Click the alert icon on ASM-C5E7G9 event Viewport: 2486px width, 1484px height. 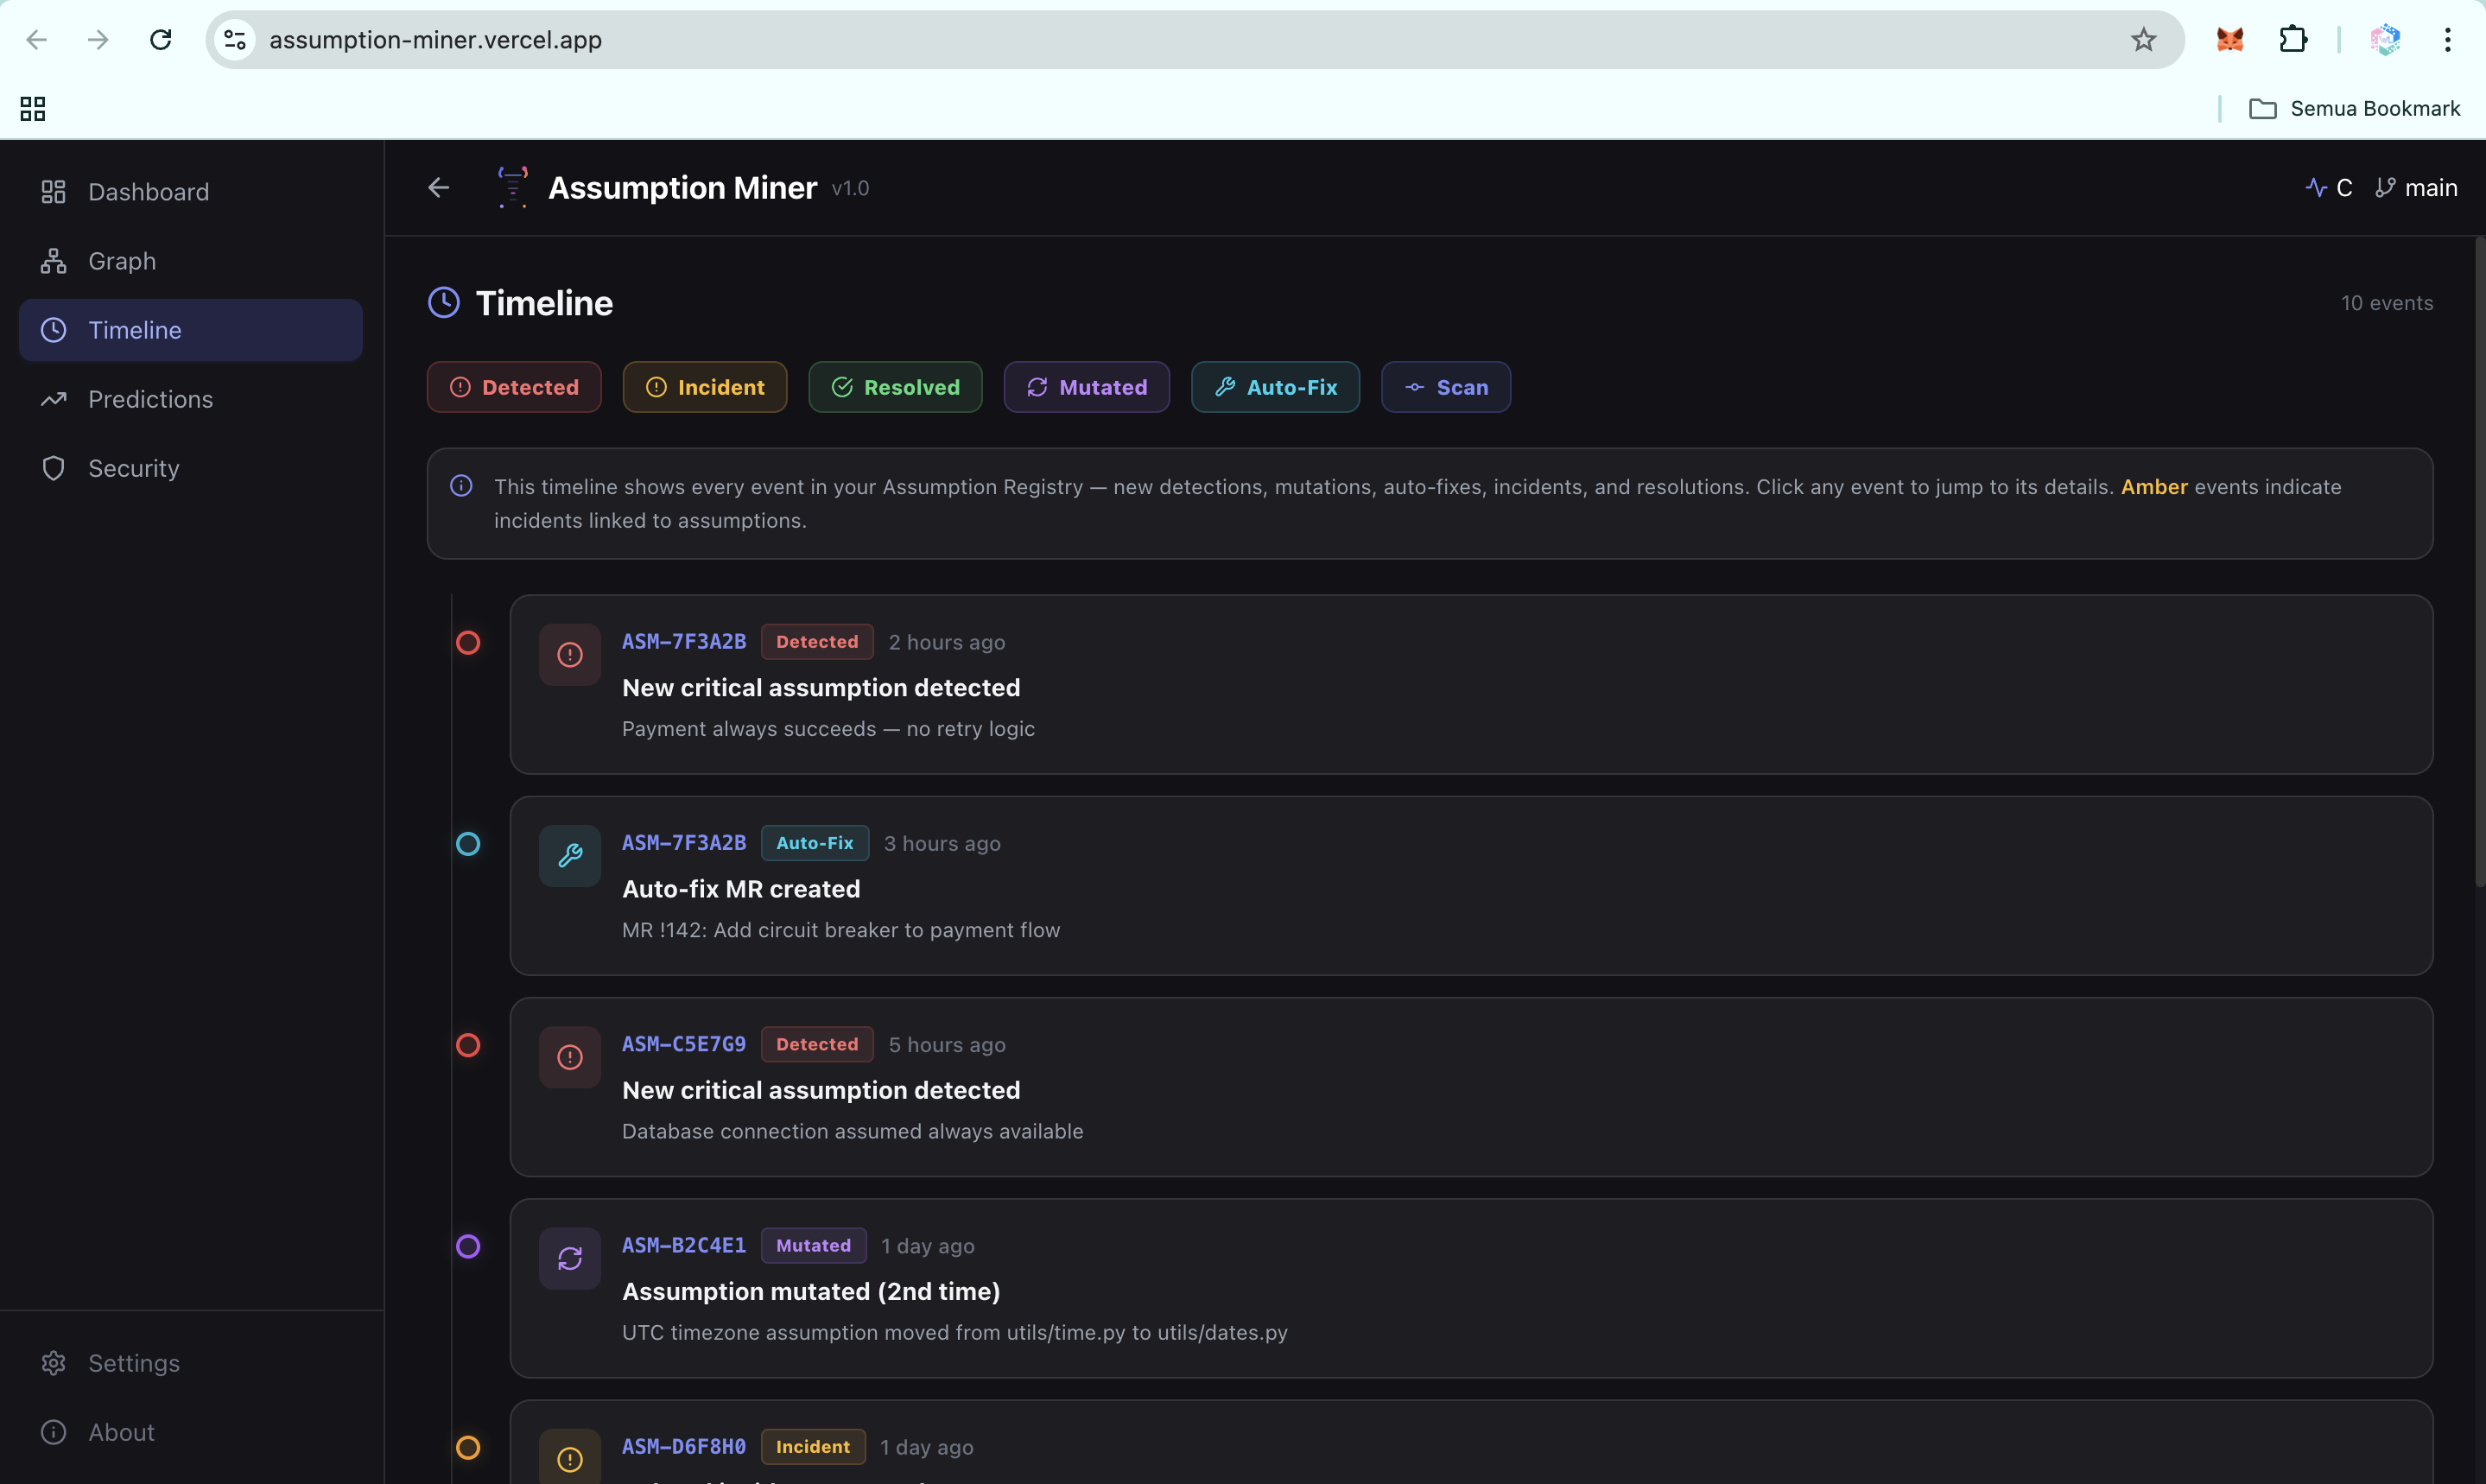pyautogui.click(x=570, y=1057)
